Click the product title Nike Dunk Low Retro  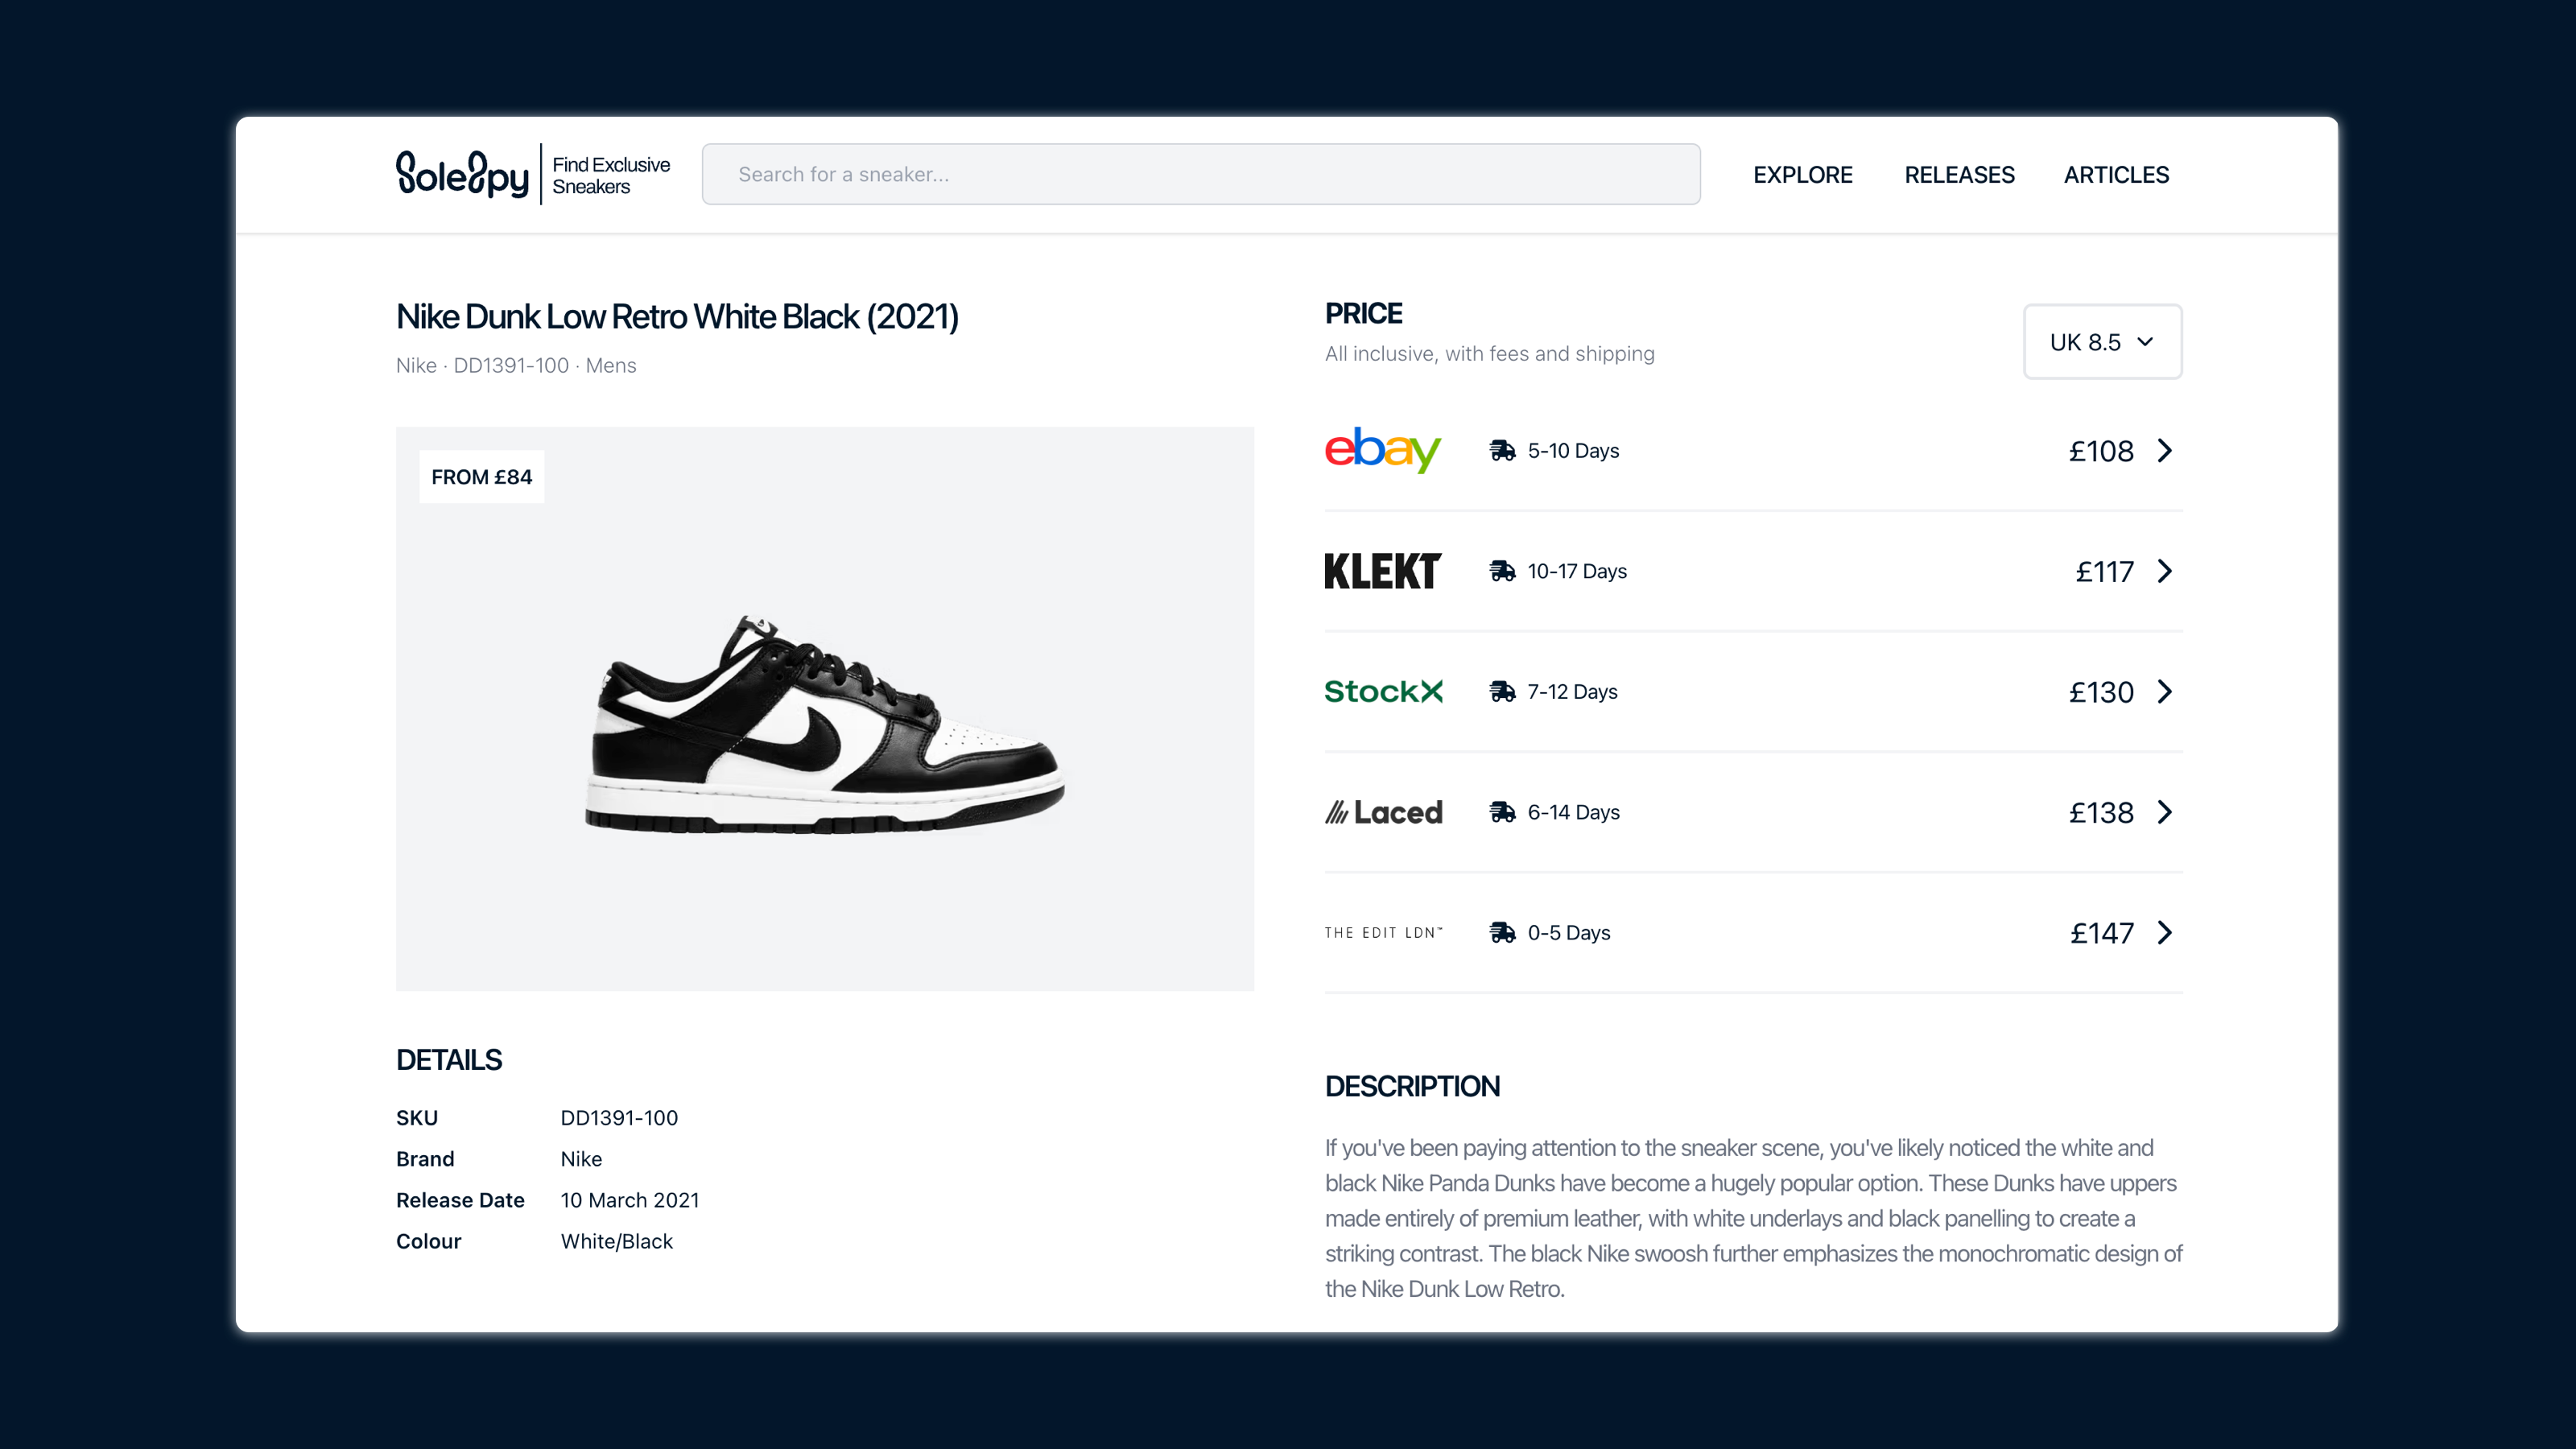click(677, 317)
